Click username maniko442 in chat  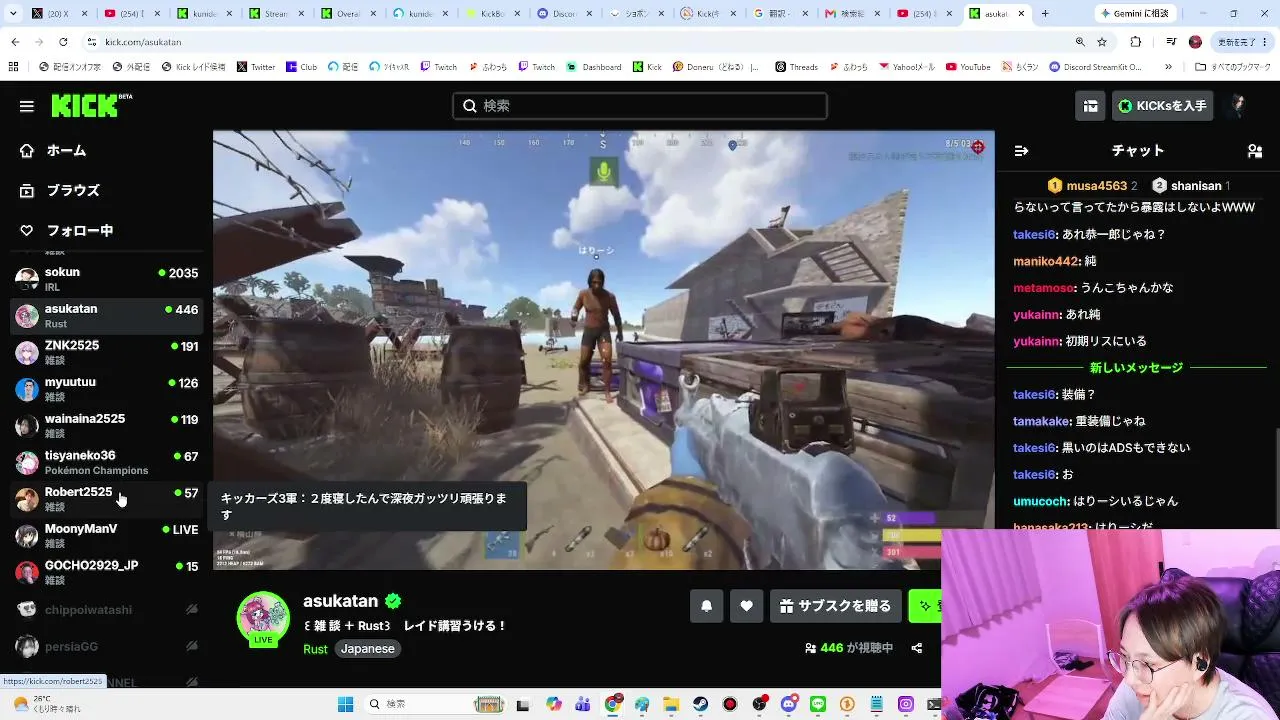click(x=1045, y=261)
